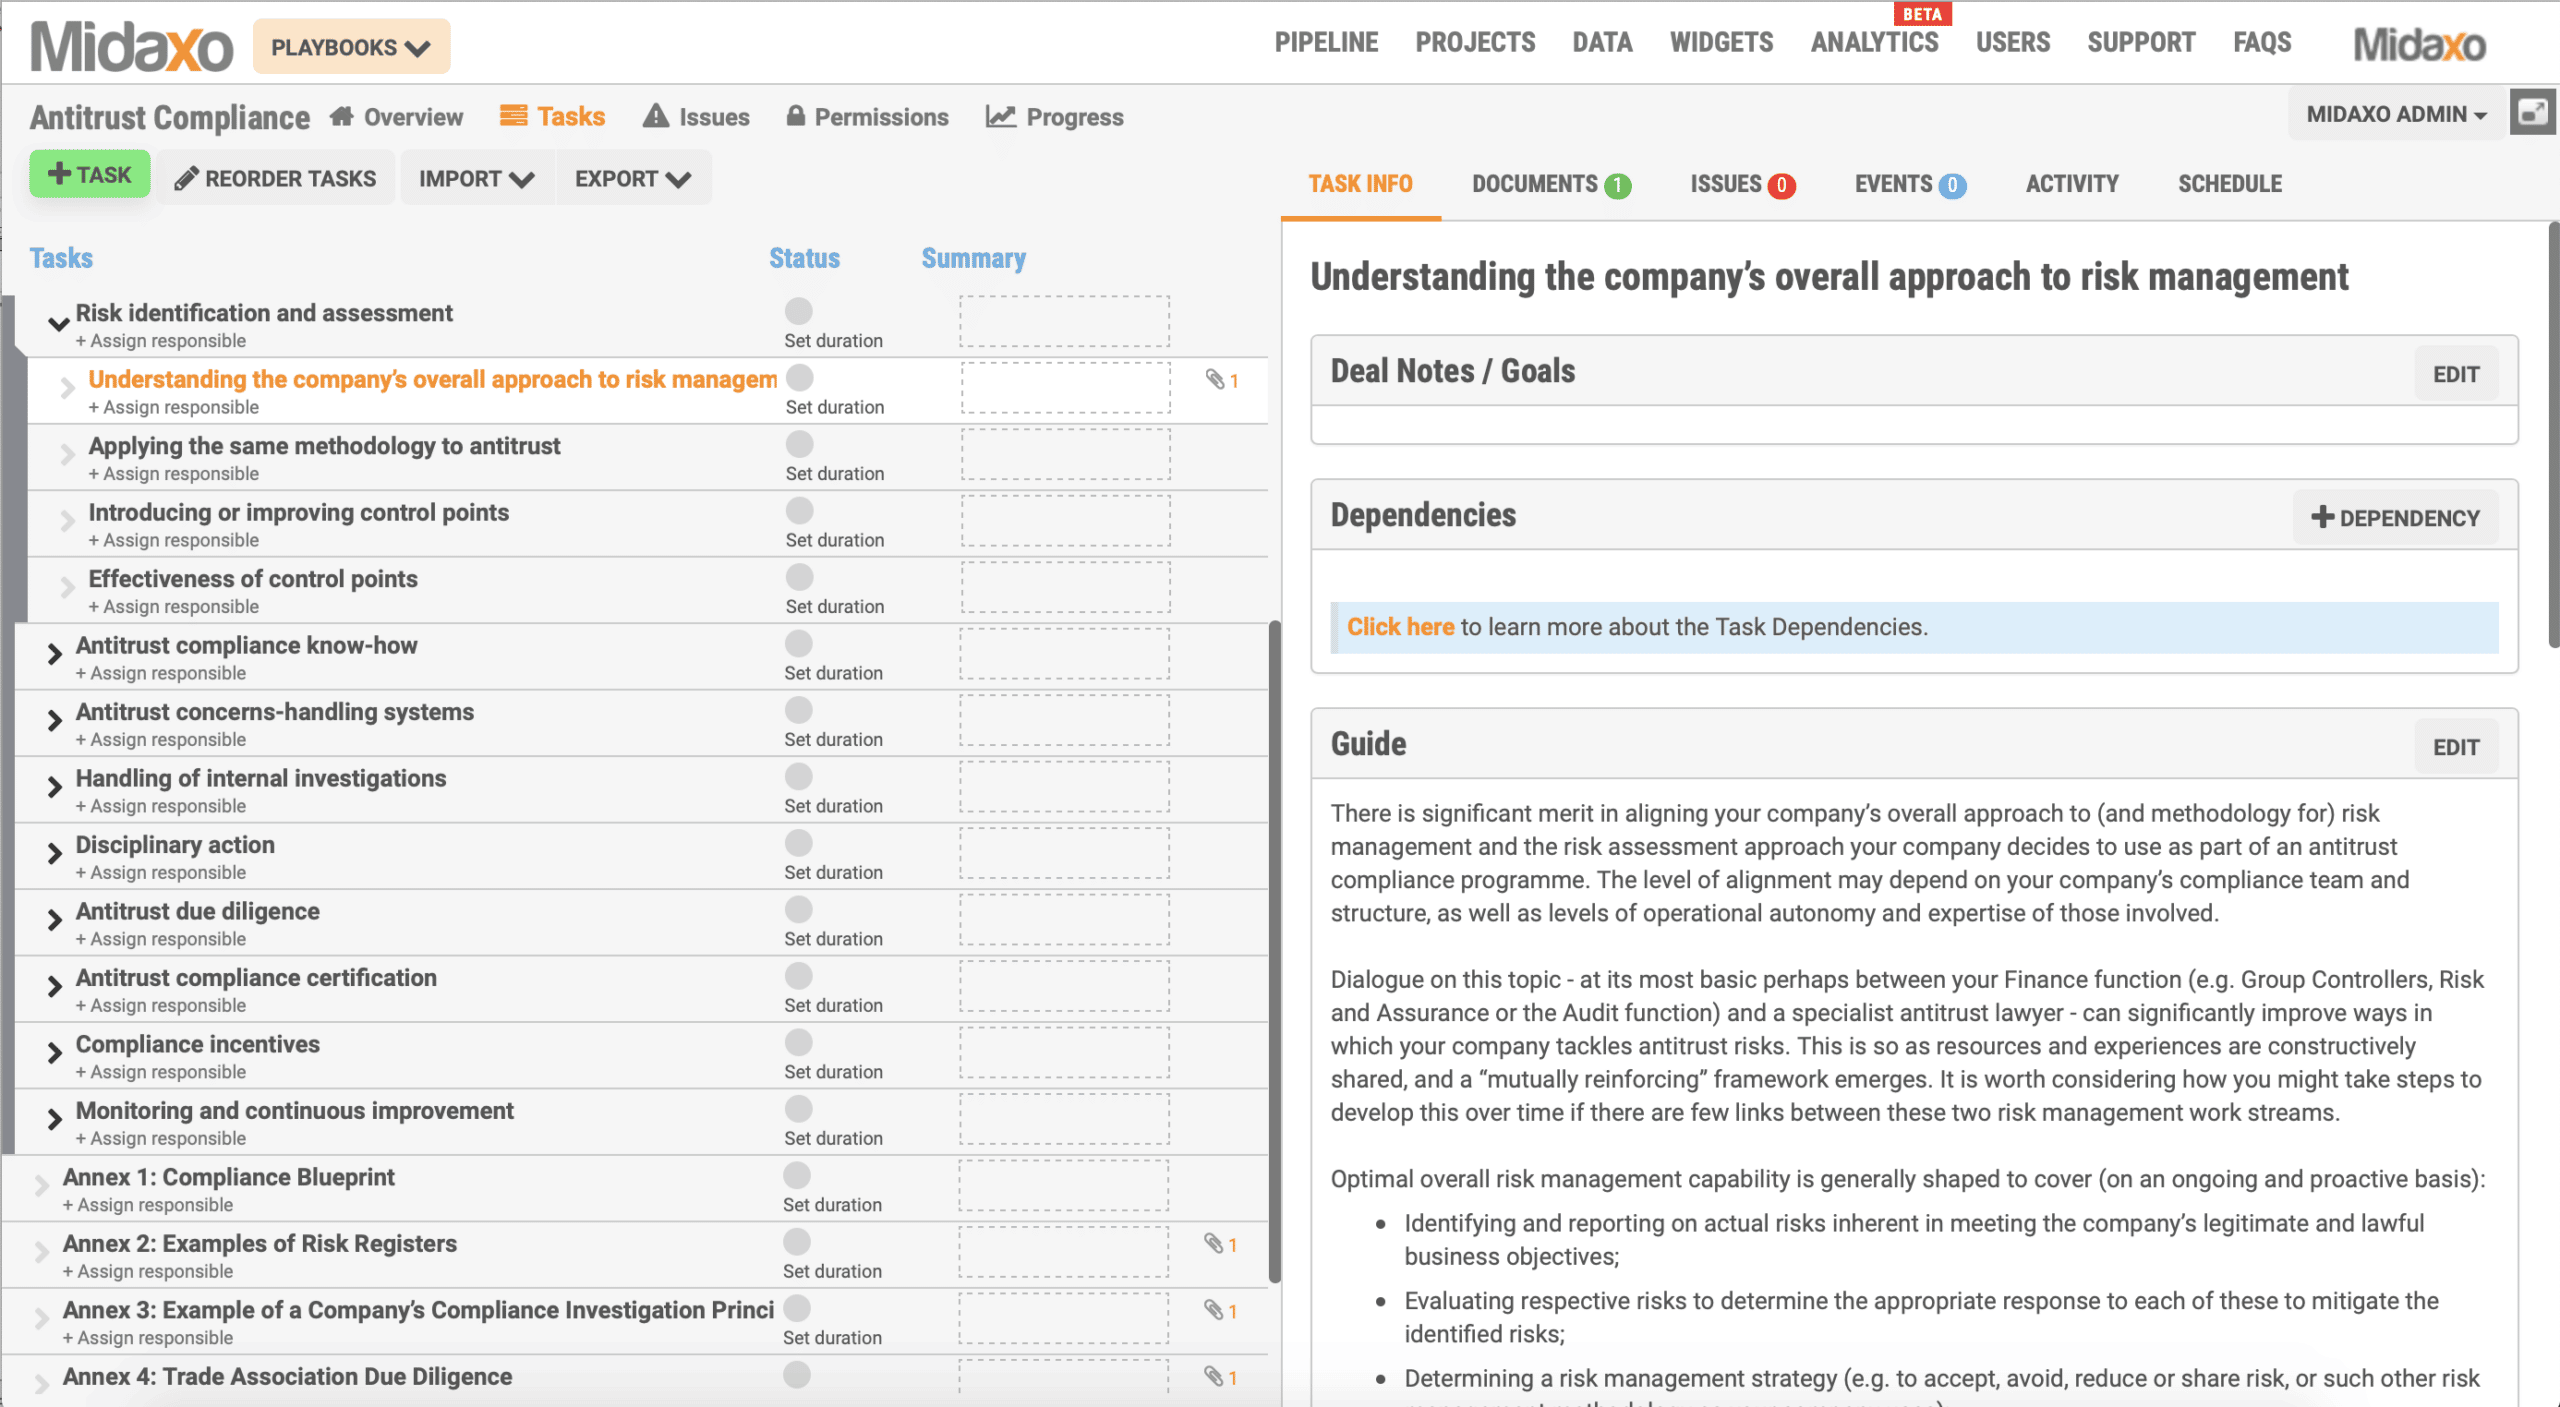
Task: Click the Progress chart icon
Action: coord(1000,116)
